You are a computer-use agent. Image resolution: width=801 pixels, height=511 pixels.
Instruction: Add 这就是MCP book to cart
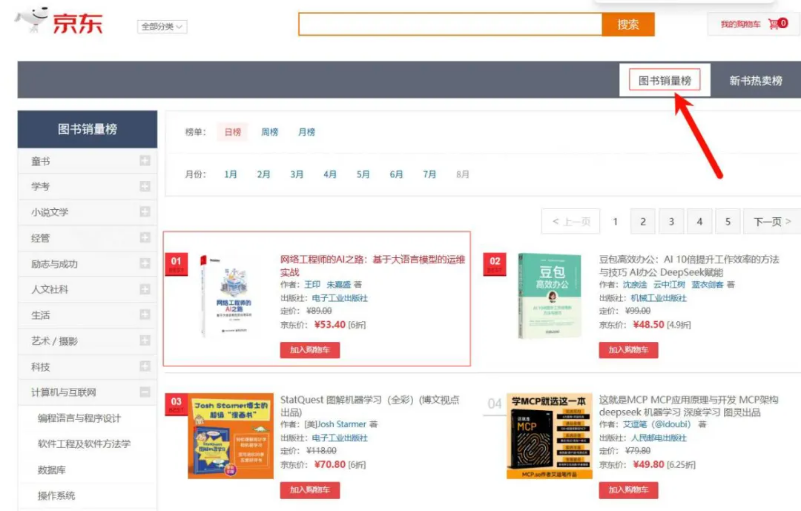628,490
